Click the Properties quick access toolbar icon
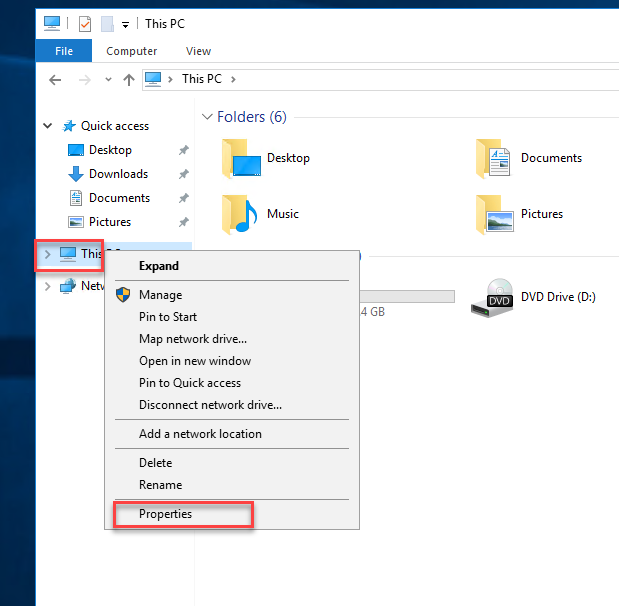Image resolution: width=619 pixels, height=606 pixels. (85, 23)
